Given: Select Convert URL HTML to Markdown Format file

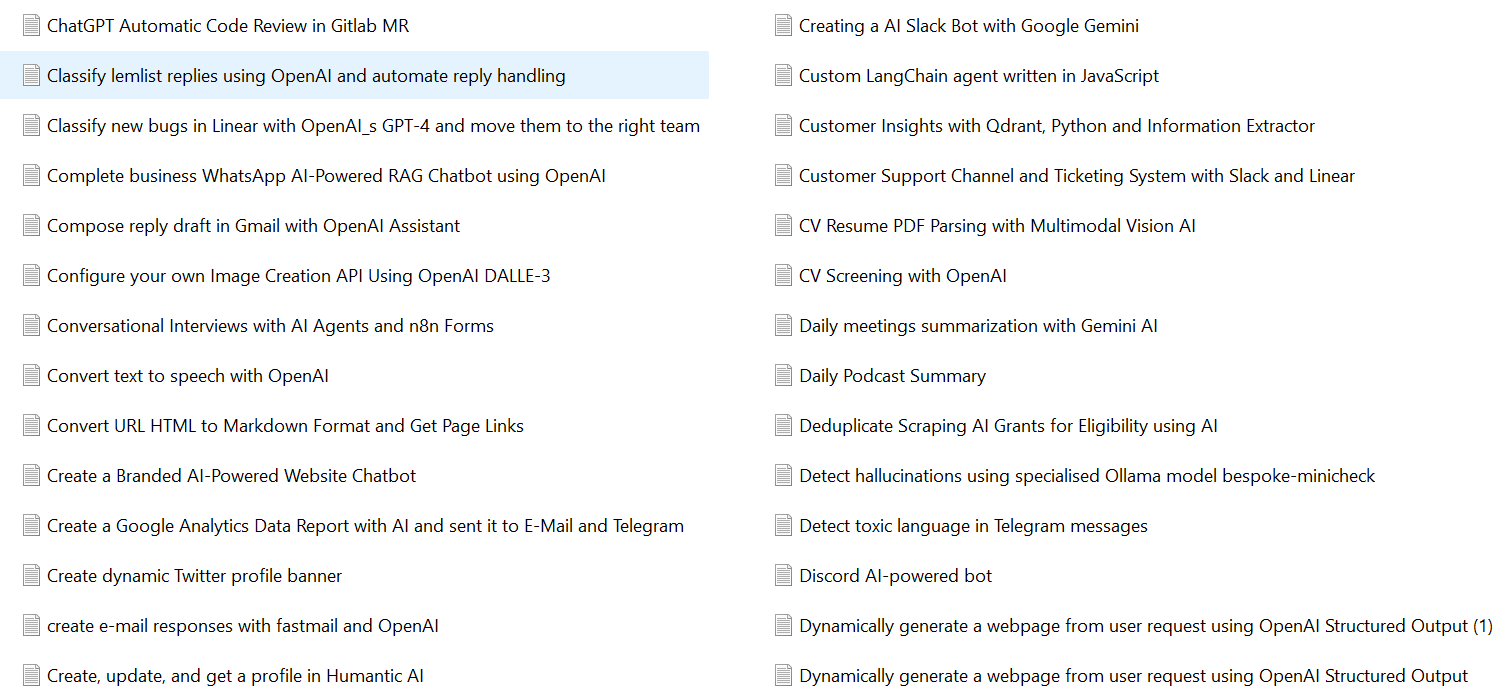Looking at the screenshot, I should 285,426.
